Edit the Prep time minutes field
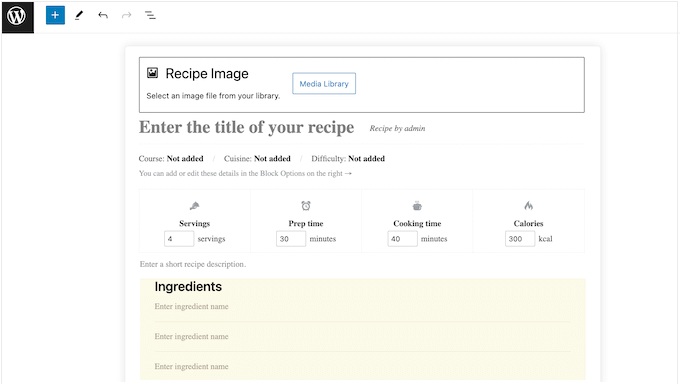 point(291,239)
